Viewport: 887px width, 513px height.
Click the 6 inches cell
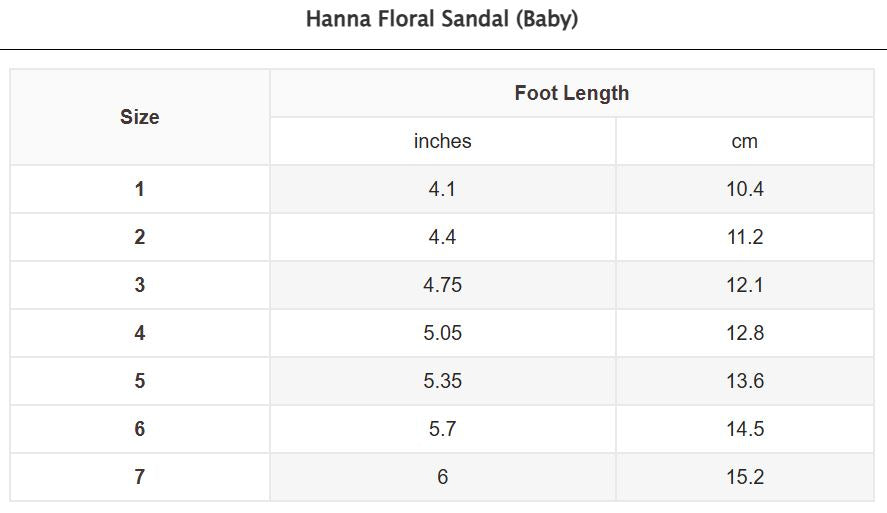pos(442,477)
